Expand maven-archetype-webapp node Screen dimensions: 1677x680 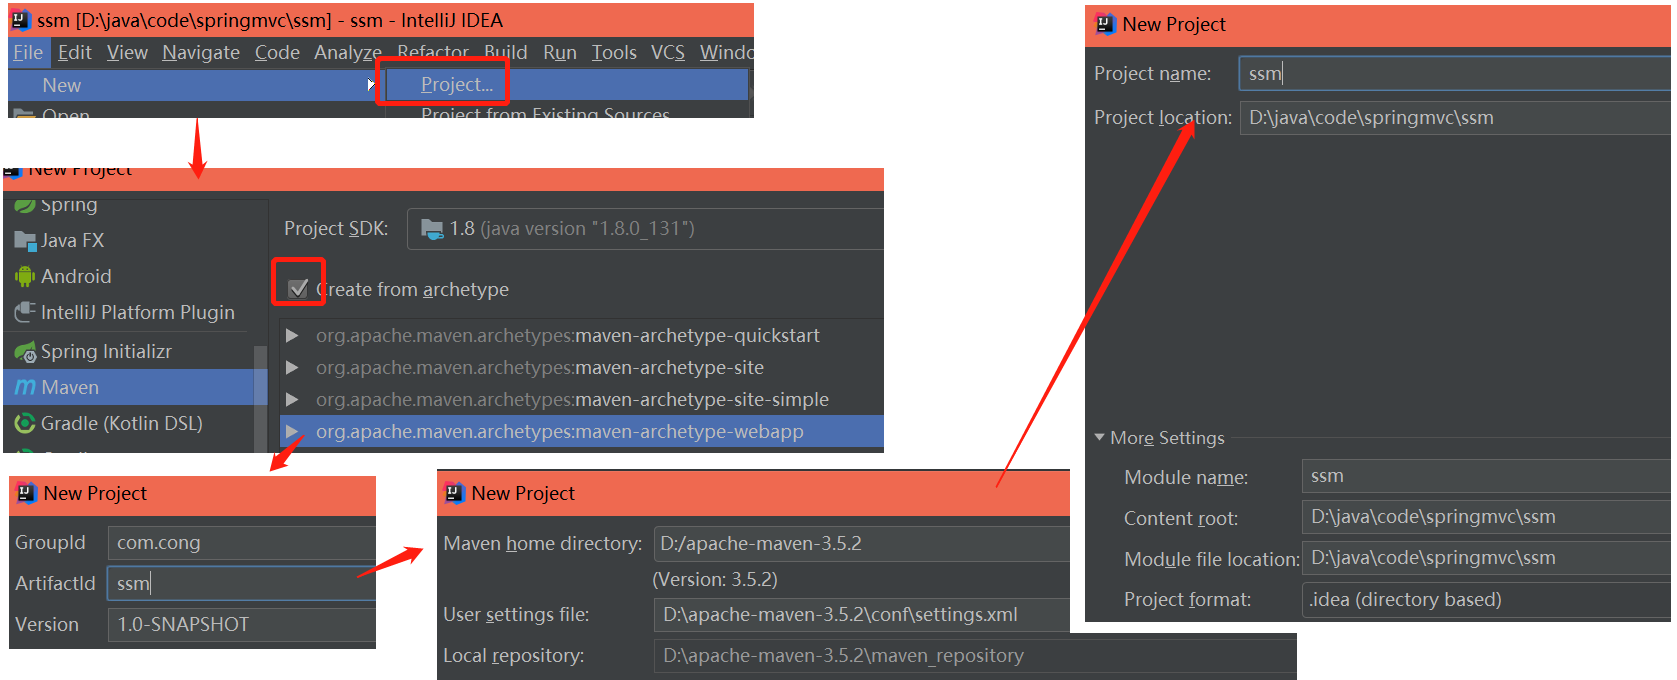point(292,431)
